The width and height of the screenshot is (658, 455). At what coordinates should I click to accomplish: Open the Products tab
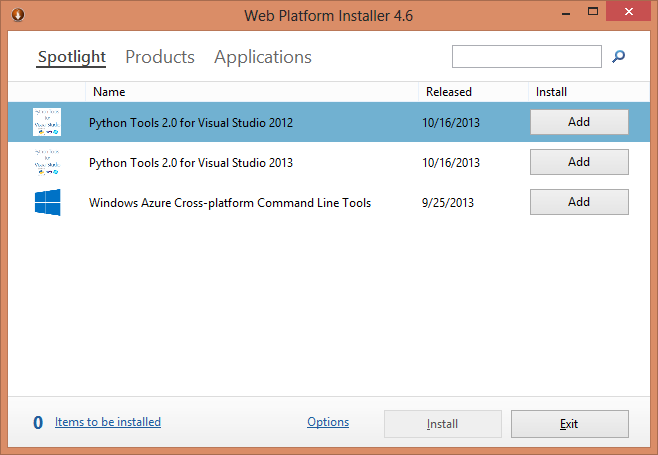click(x=160, y=57)
